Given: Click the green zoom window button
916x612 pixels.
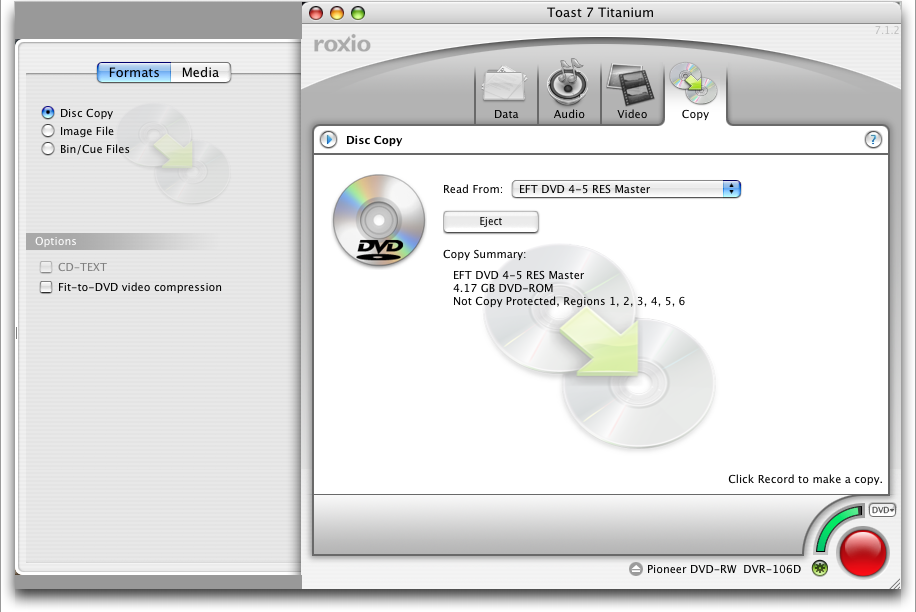Looking at the screenshot, I should click(358, 13).
